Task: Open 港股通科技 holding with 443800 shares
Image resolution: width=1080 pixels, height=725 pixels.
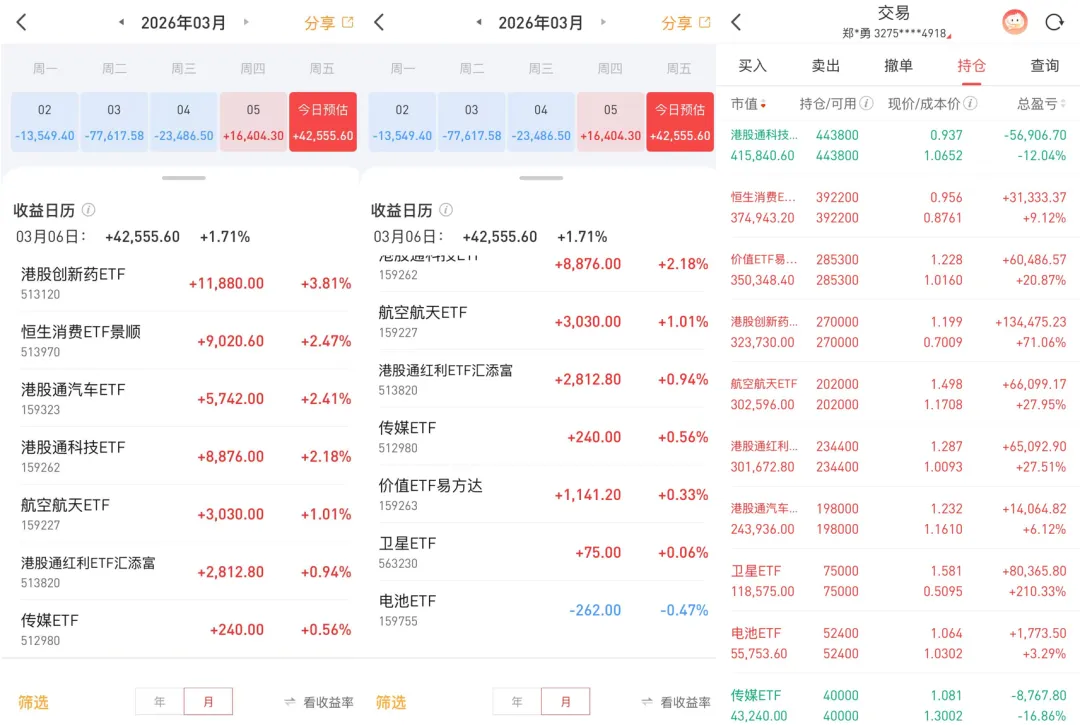Action: click(898, 145)
